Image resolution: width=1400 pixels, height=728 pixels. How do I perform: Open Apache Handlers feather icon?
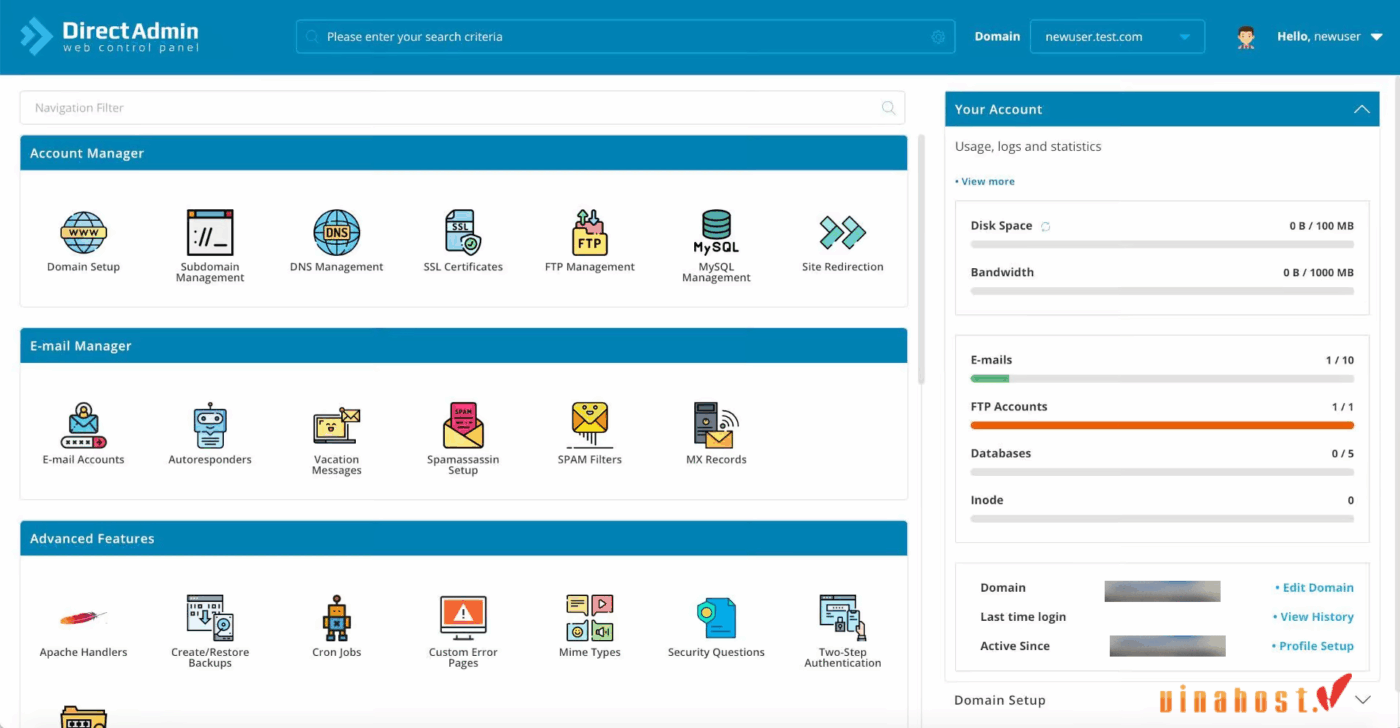tap(83, 618)
